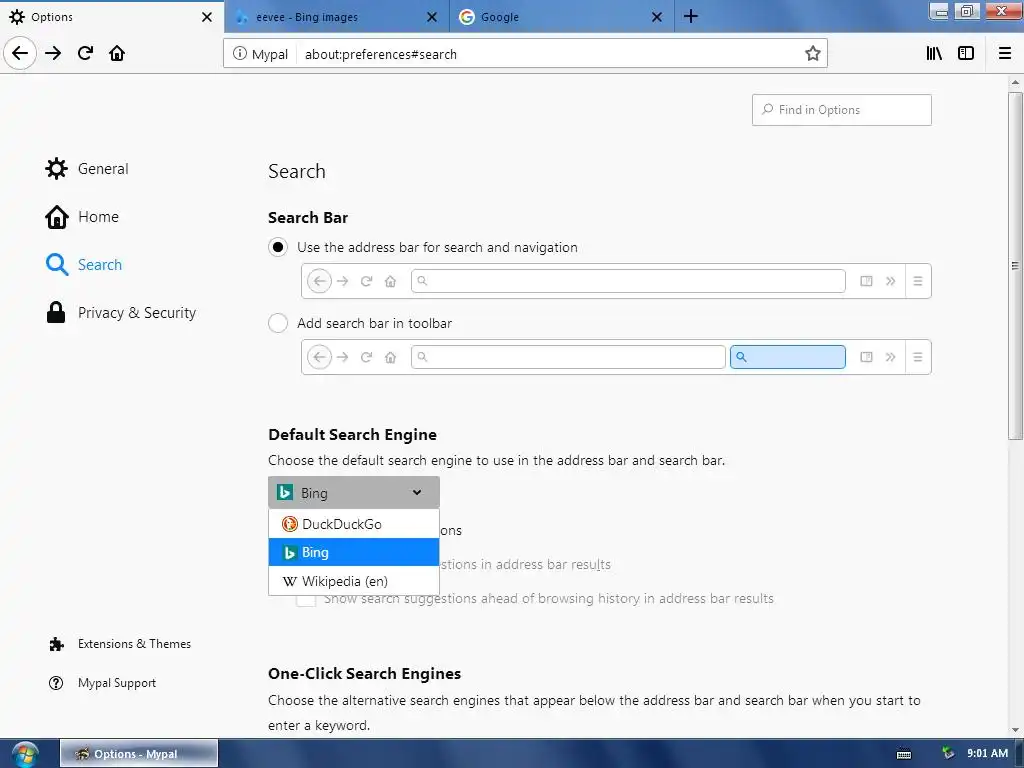Screen dimensions: 1024x768
Task: Select Options - Mypal taskbar button
Action: [x=138, y=754]
